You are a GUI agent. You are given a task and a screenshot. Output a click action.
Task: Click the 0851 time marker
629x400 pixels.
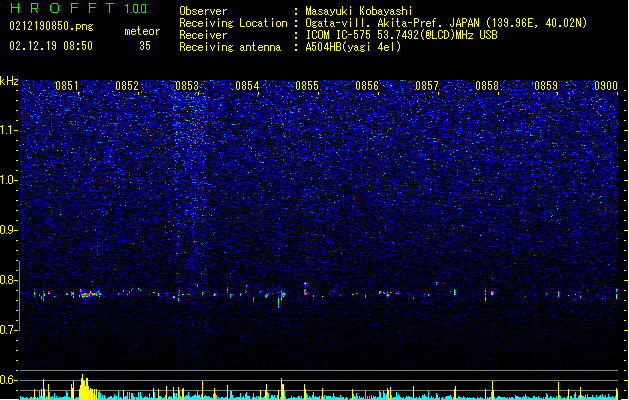[x=67, y=86]
